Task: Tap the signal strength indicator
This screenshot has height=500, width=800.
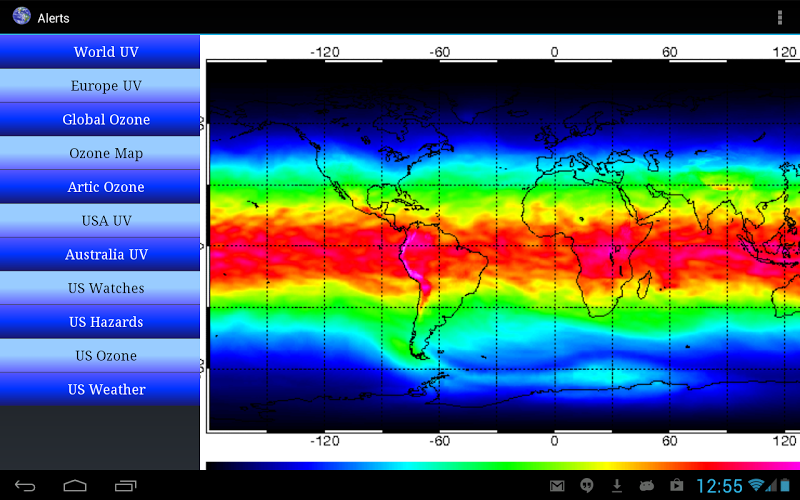Action: click(x=771, y=485)
